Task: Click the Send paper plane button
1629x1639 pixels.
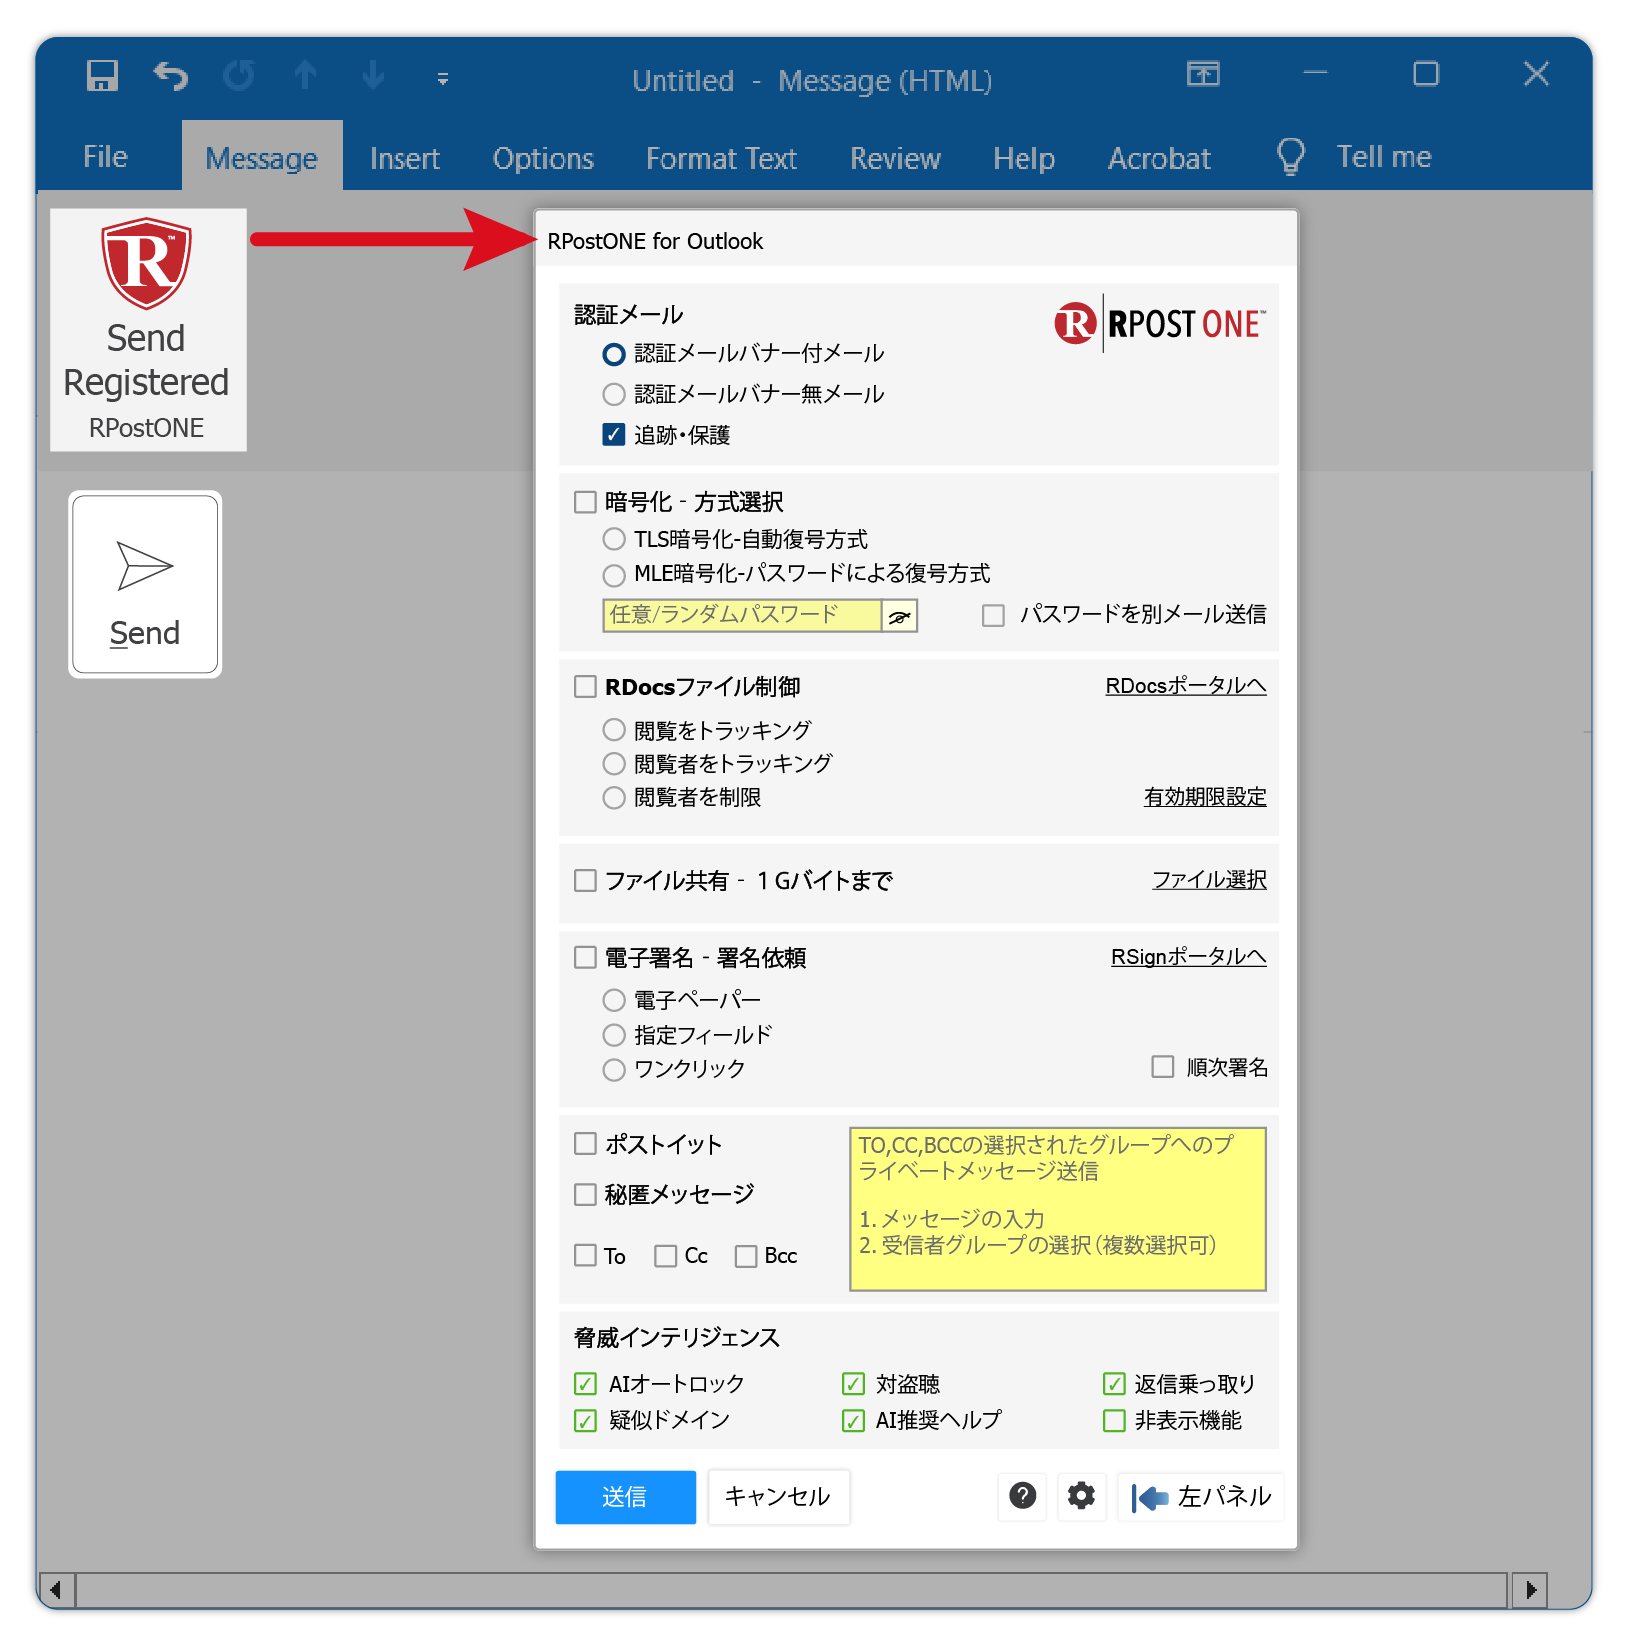Action: (145, 584)
